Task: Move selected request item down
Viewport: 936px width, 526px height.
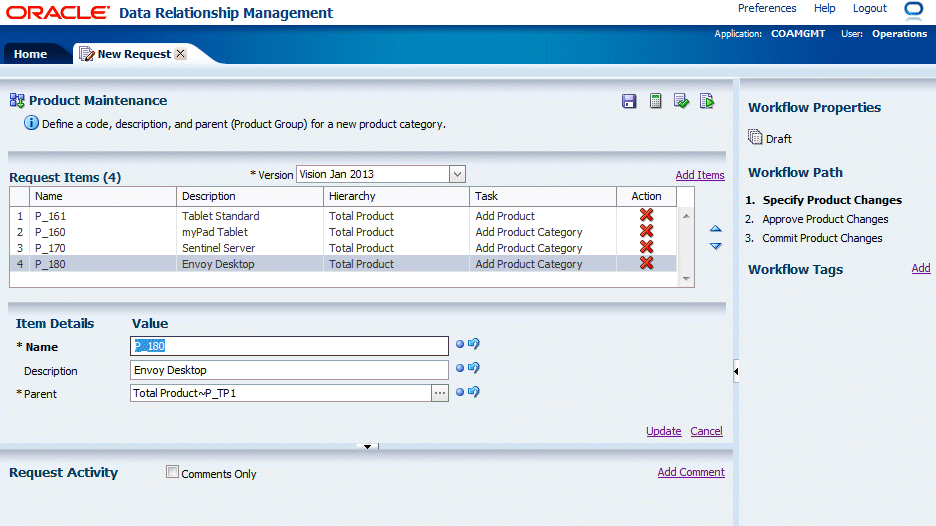Action: tap(715, 246)
